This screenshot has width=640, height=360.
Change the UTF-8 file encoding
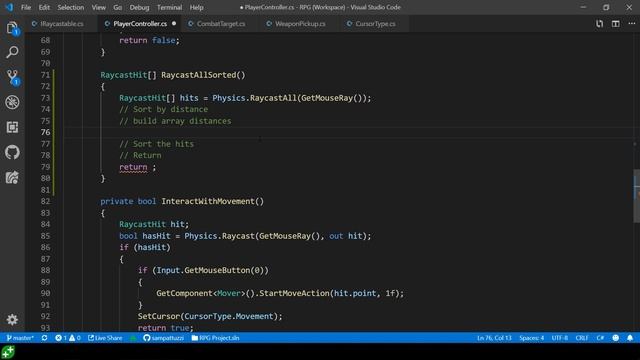coord(560,338)
